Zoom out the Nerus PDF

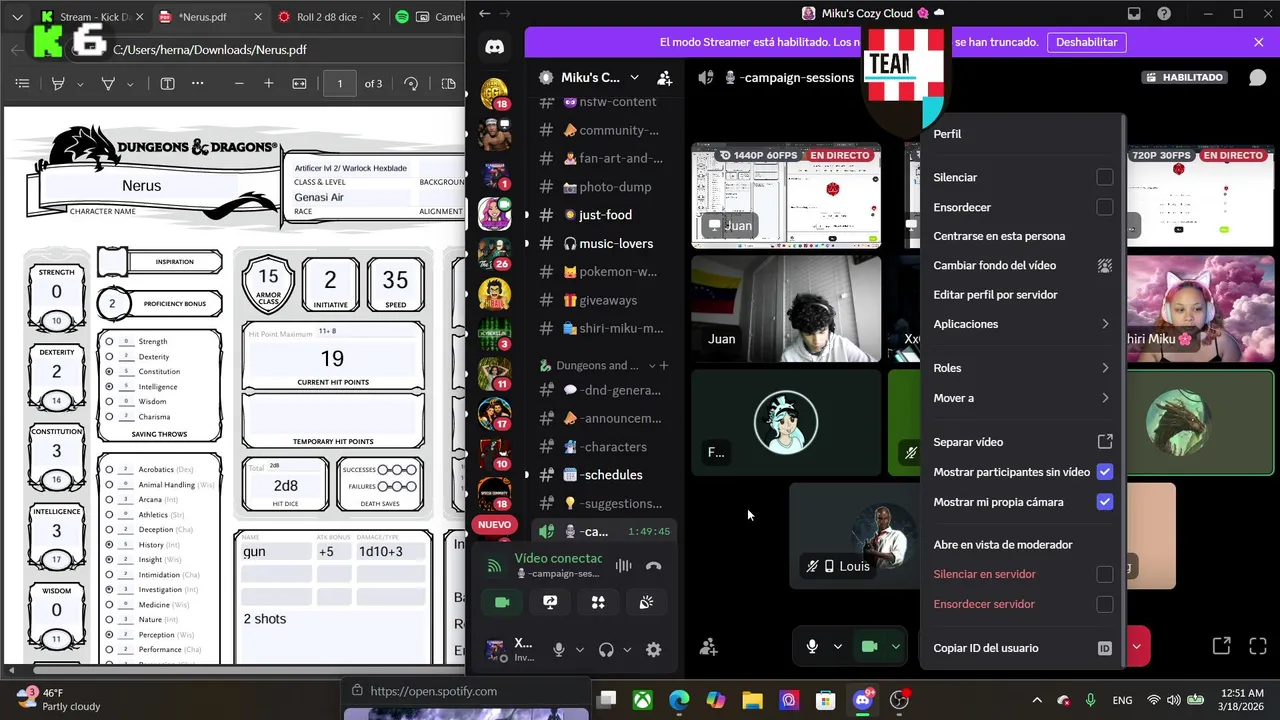tap(238, 84)
